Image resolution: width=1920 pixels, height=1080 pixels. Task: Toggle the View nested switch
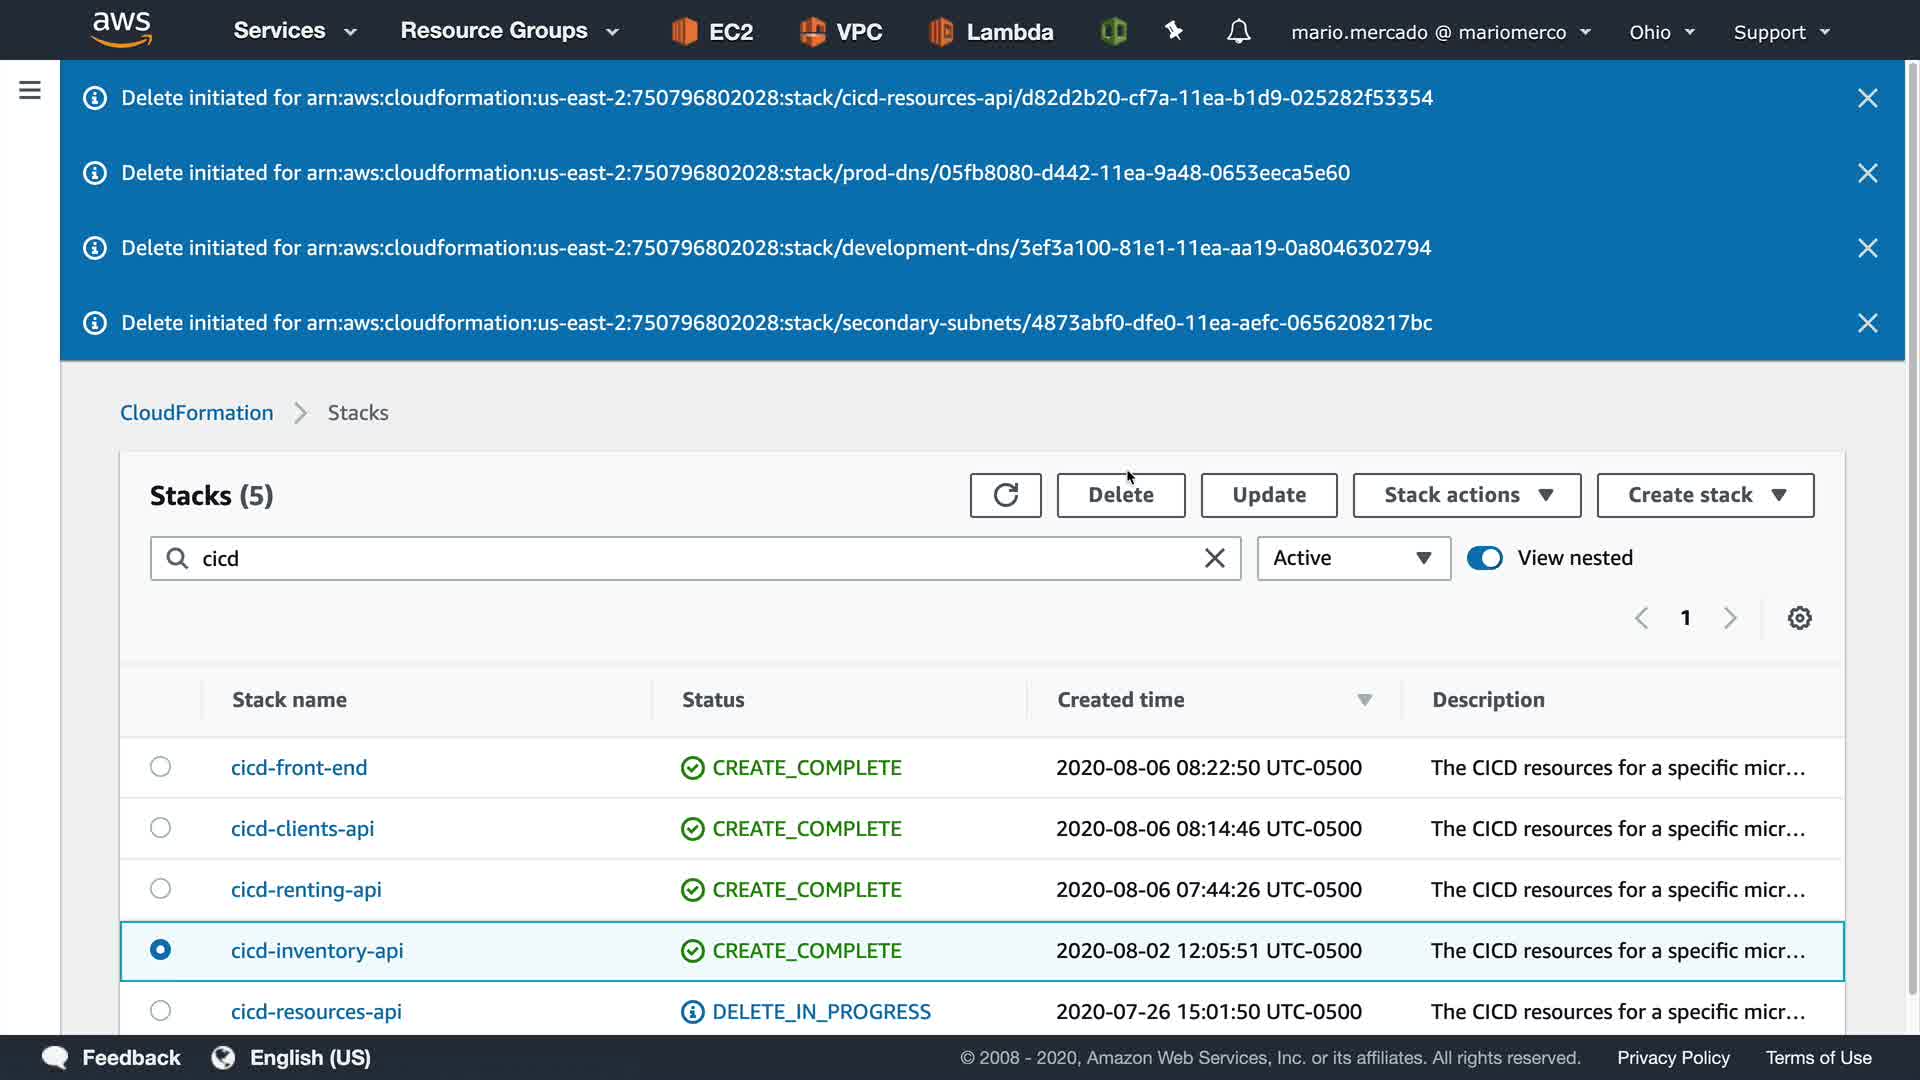coord(1485,558)
